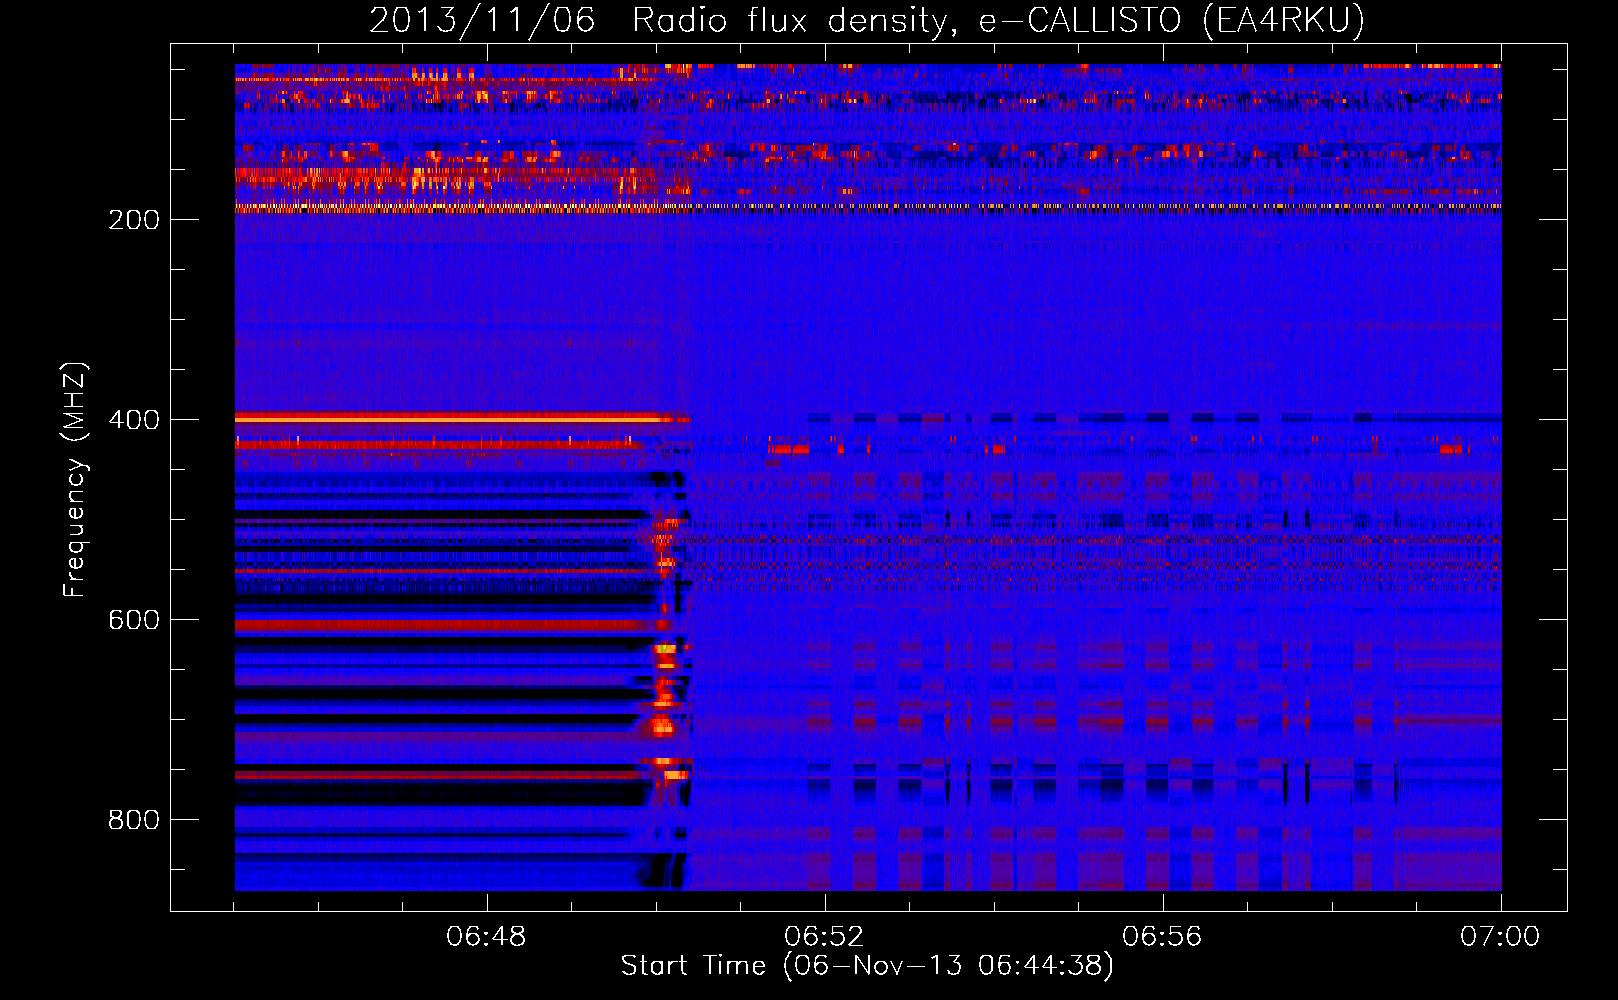The height and width of the screenshot is (1000, 1618).
Task: Click the 'Start Time (06-Nov-13 06:44:38)' axis label
Action: click(x=867, y=966)
